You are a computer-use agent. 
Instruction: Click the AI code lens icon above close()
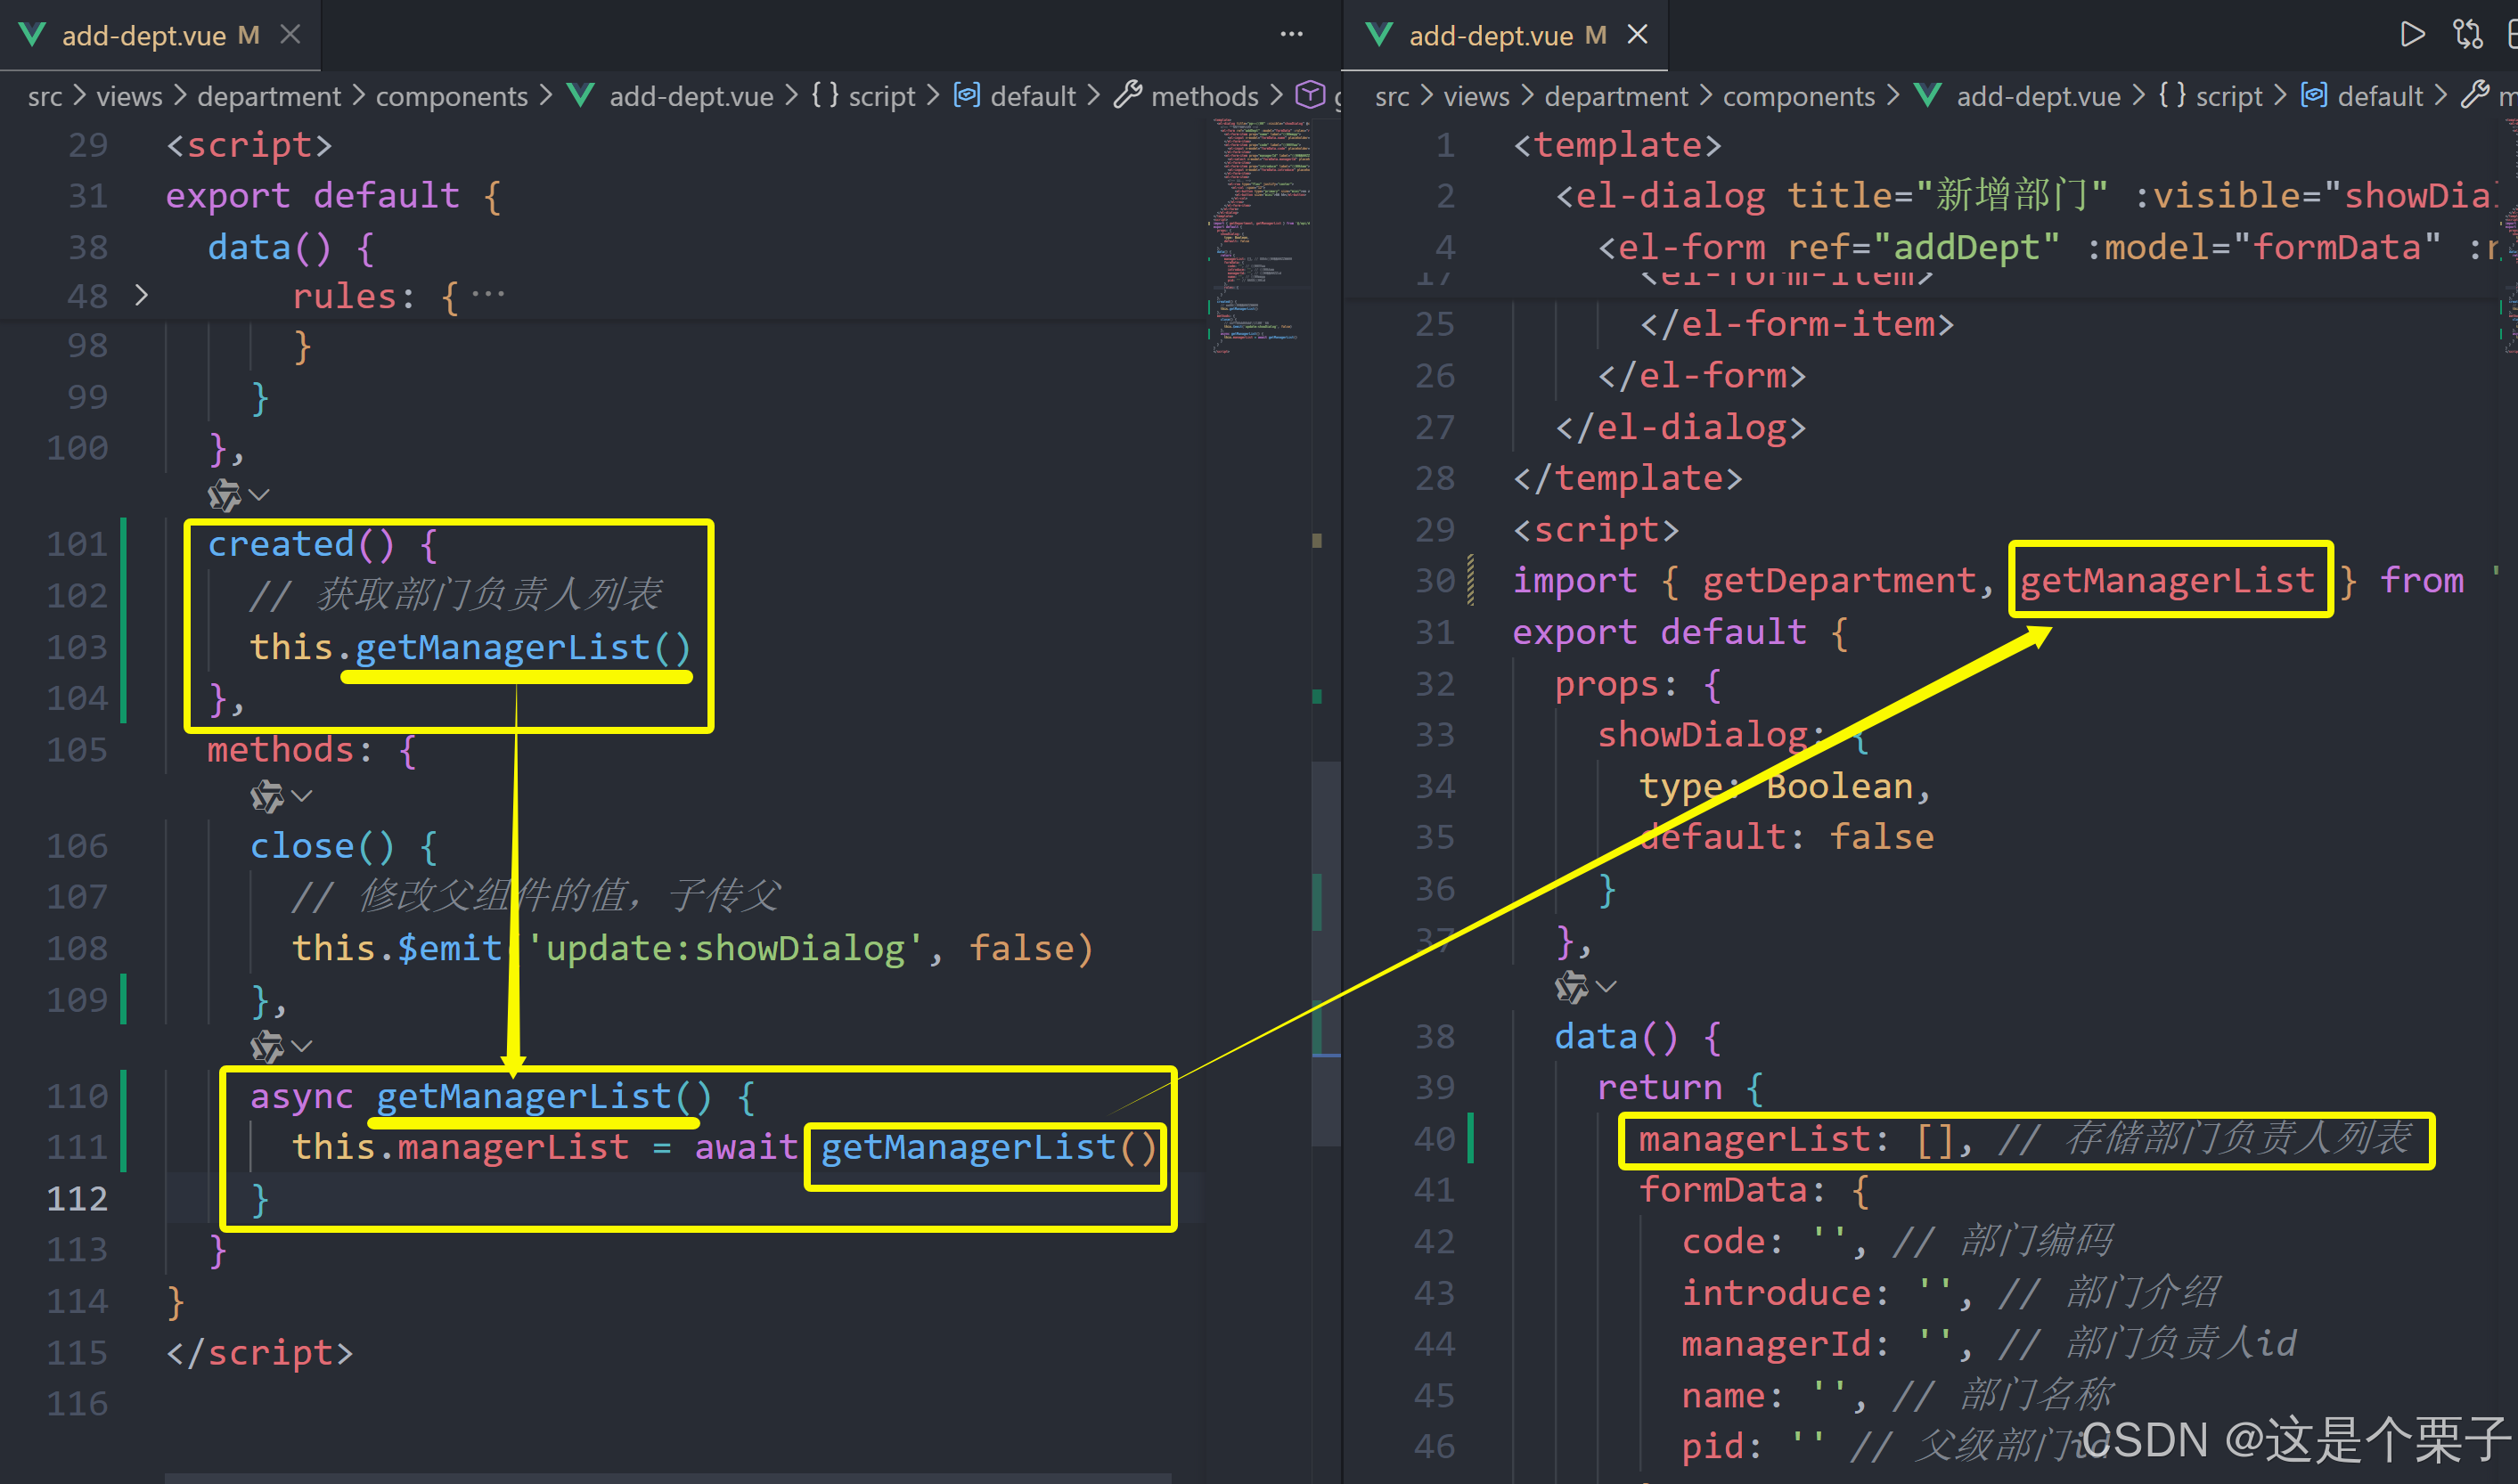(266, 796)
